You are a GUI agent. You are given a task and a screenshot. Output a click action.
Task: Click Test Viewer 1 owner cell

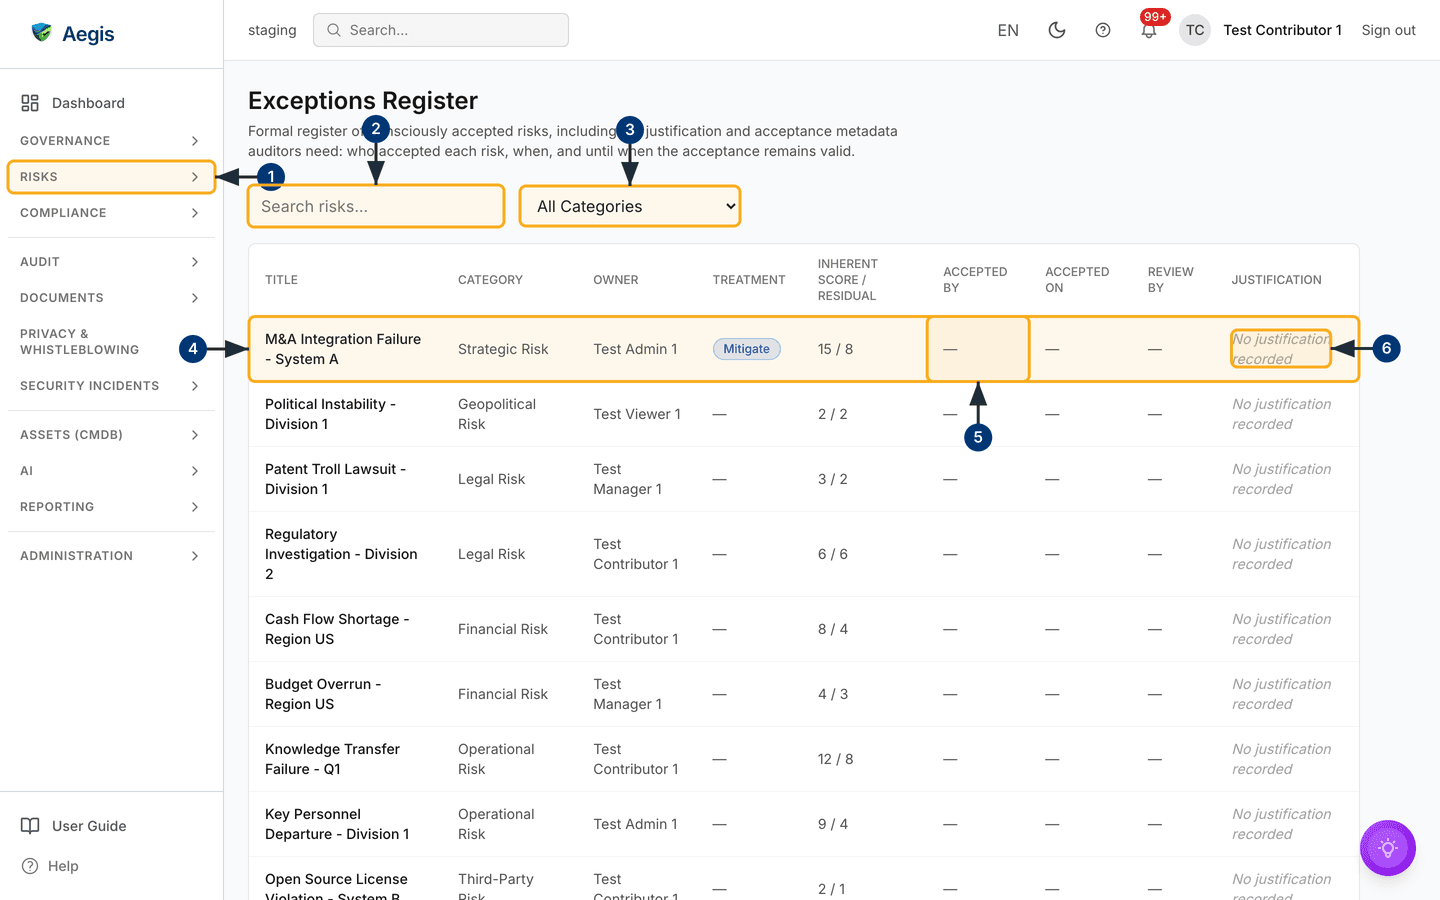[637, 414]
